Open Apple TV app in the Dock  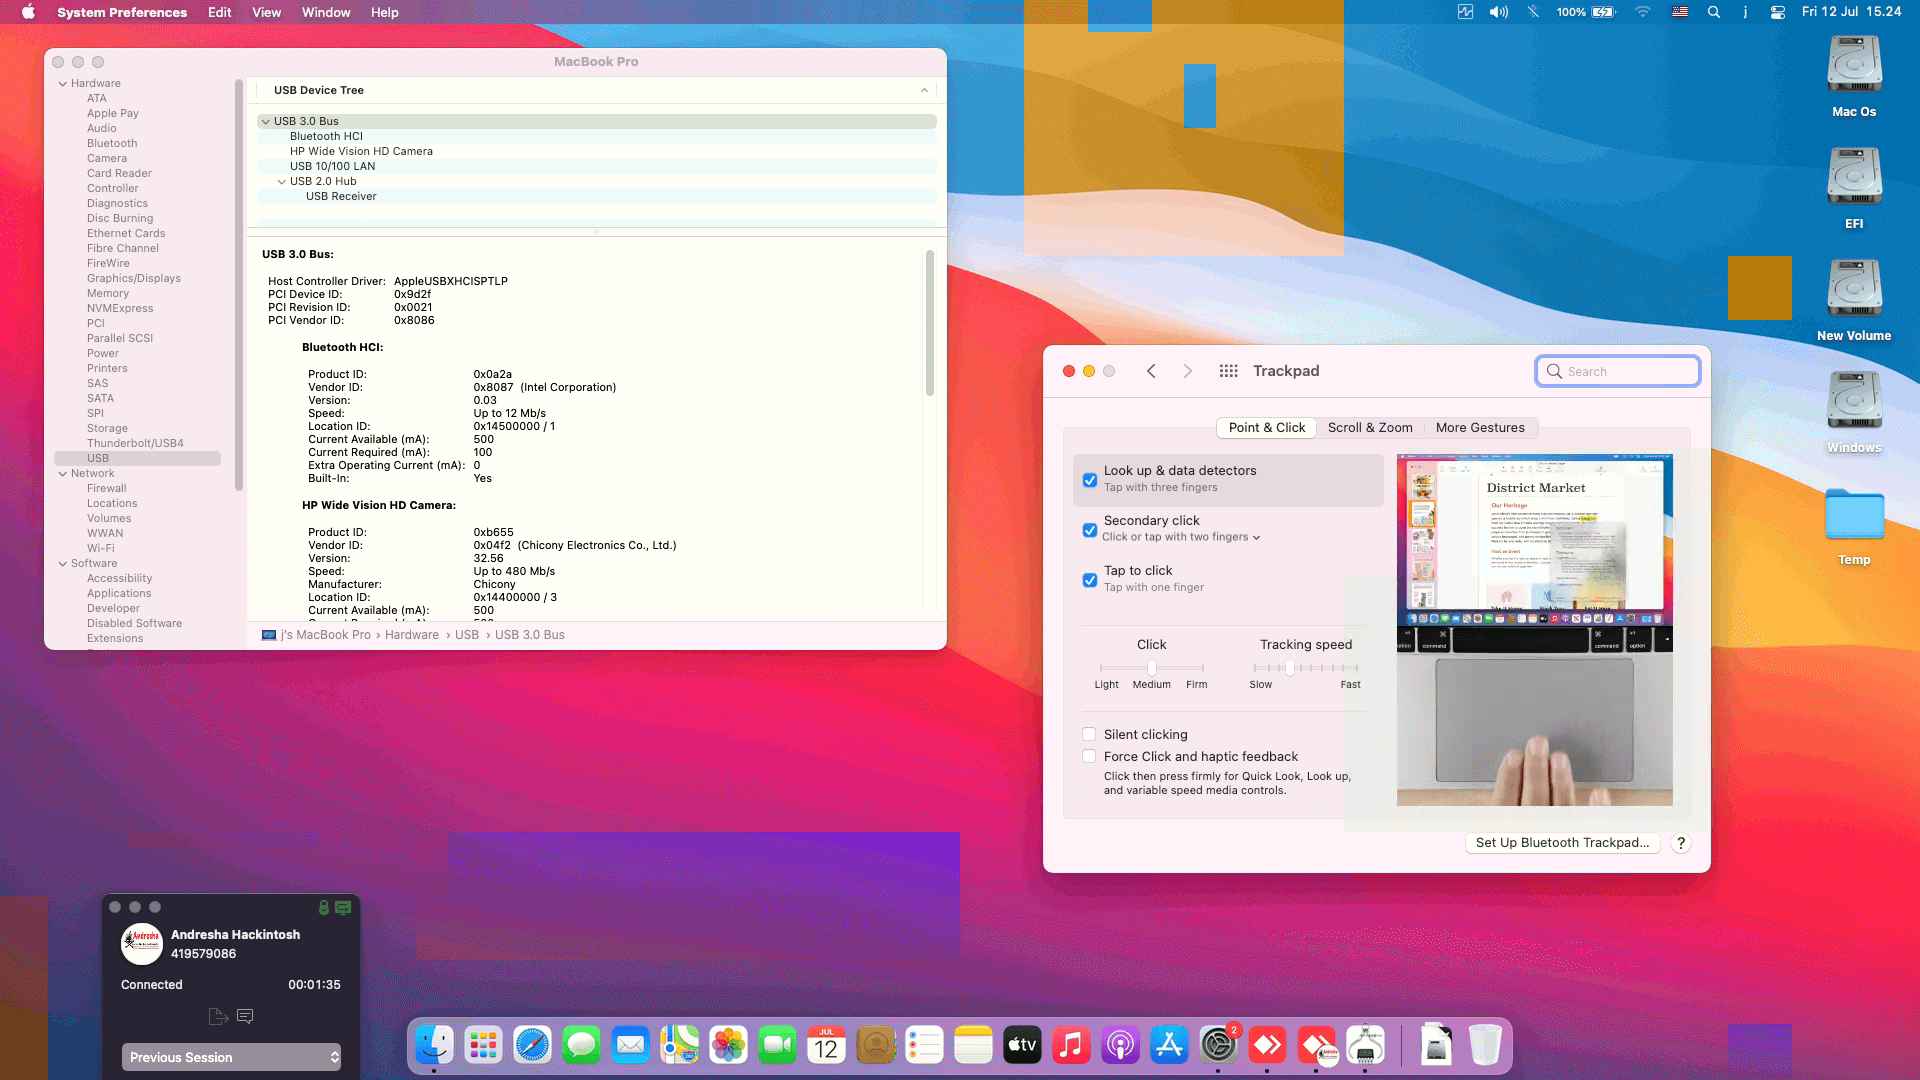(1022, 1046)
